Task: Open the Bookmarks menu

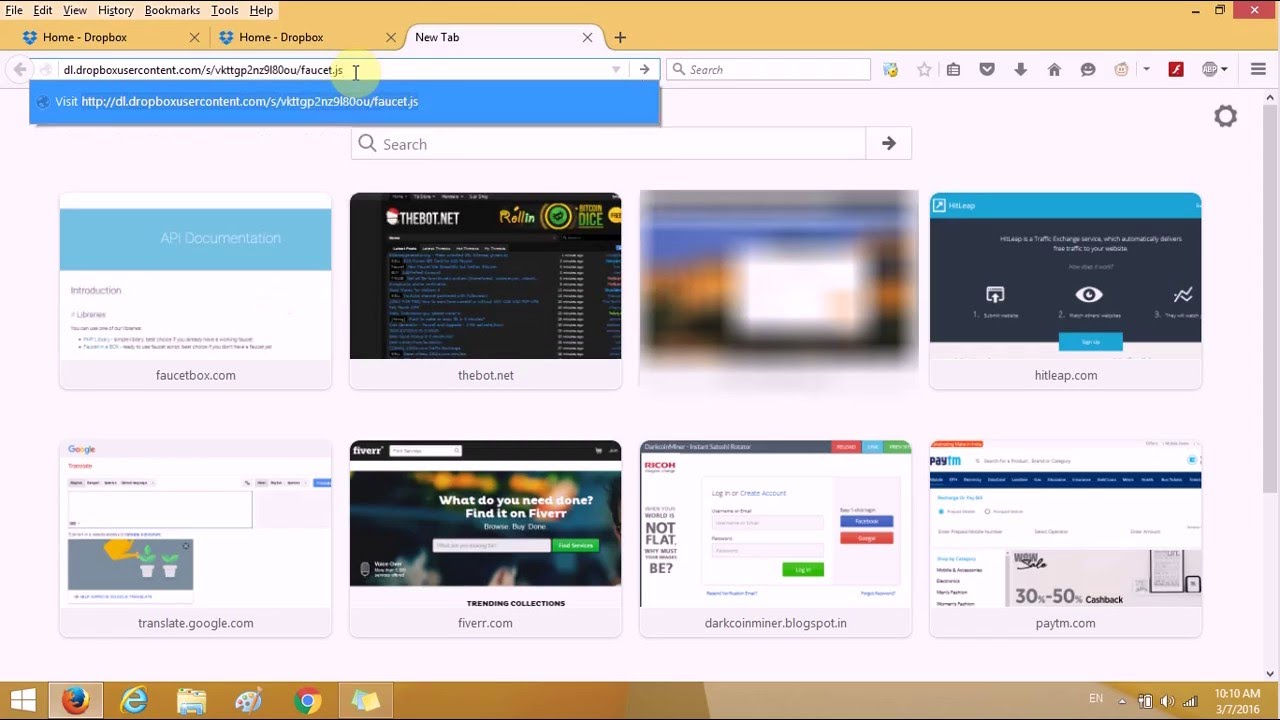Action: (172, 10)
